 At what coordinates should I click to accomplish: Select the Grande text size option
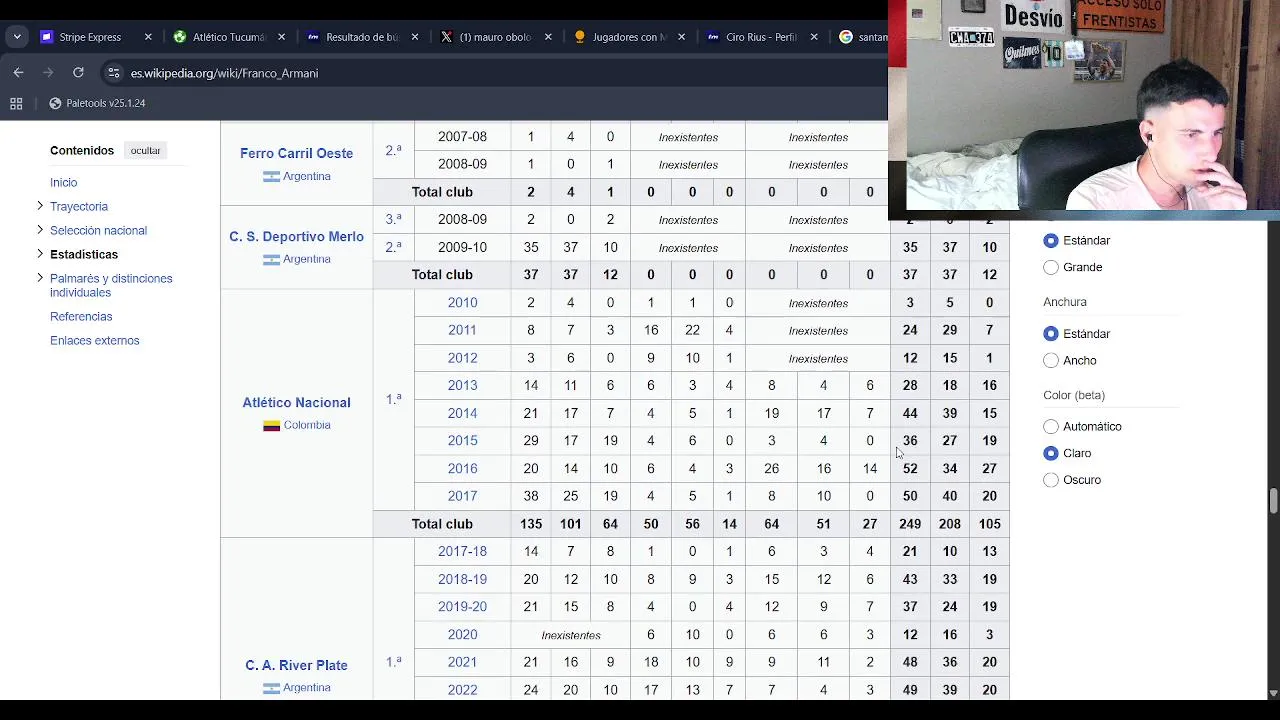tap(1051, 267)
